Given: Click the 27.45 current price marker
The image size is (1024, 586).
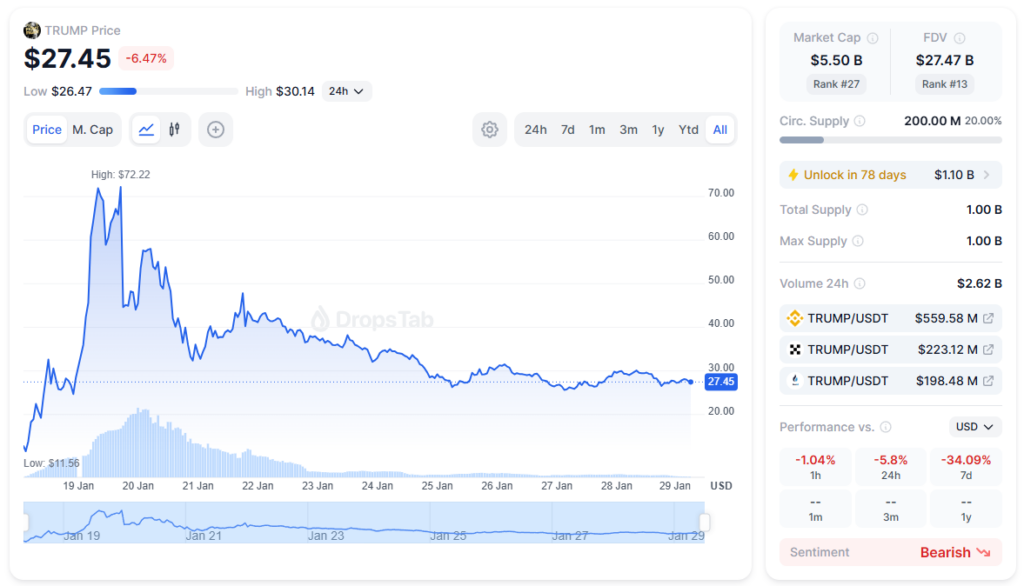Looking at the screenshot, I should [721, 382].
